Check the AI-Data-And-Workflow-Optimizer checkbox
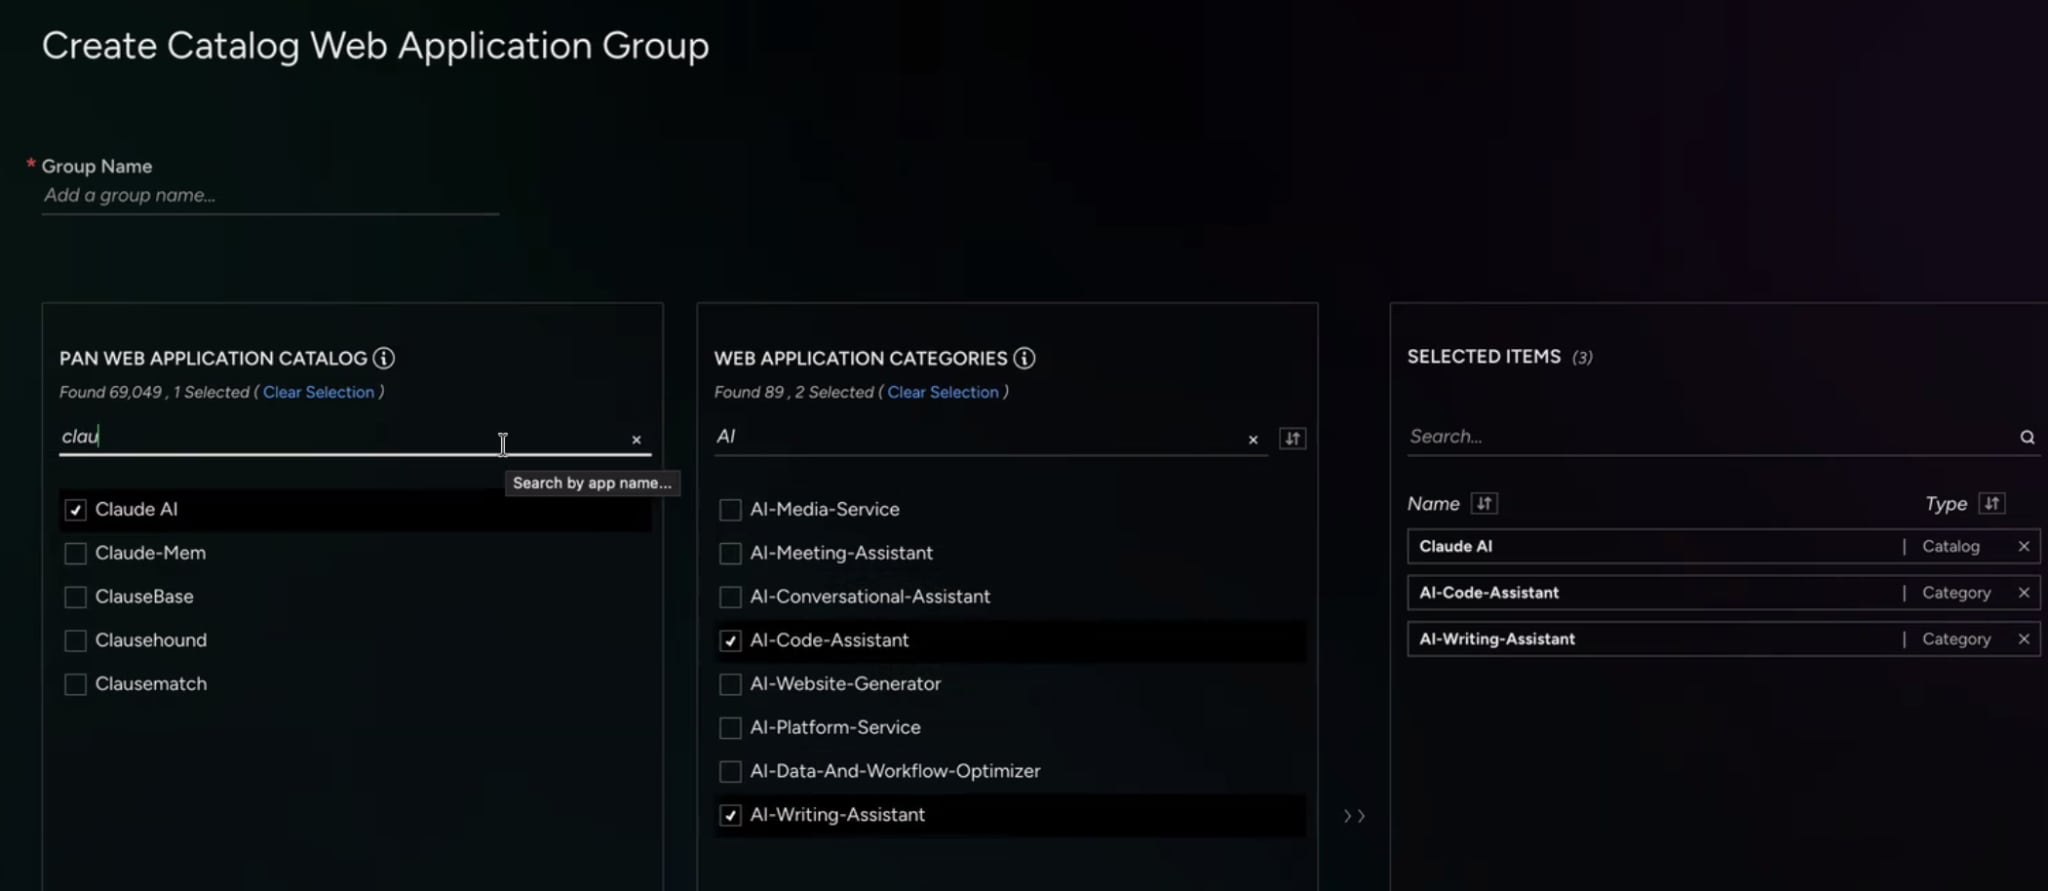The image size is (2048, 891). [x=730, y=772]
